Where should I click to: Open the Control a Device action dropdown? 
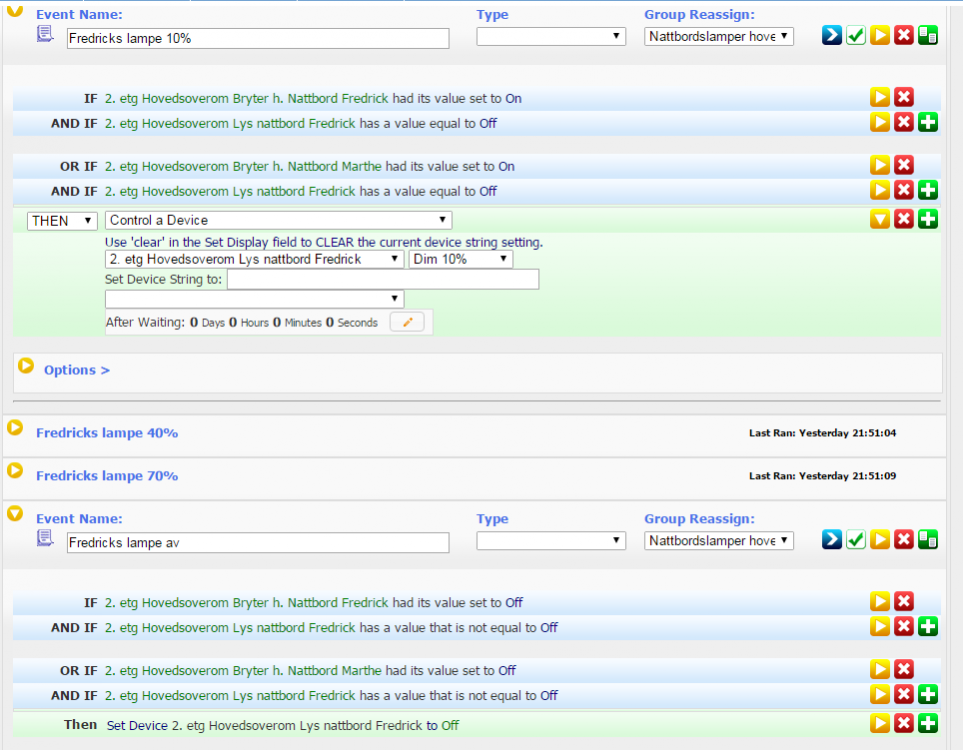(x=278, y=220)
